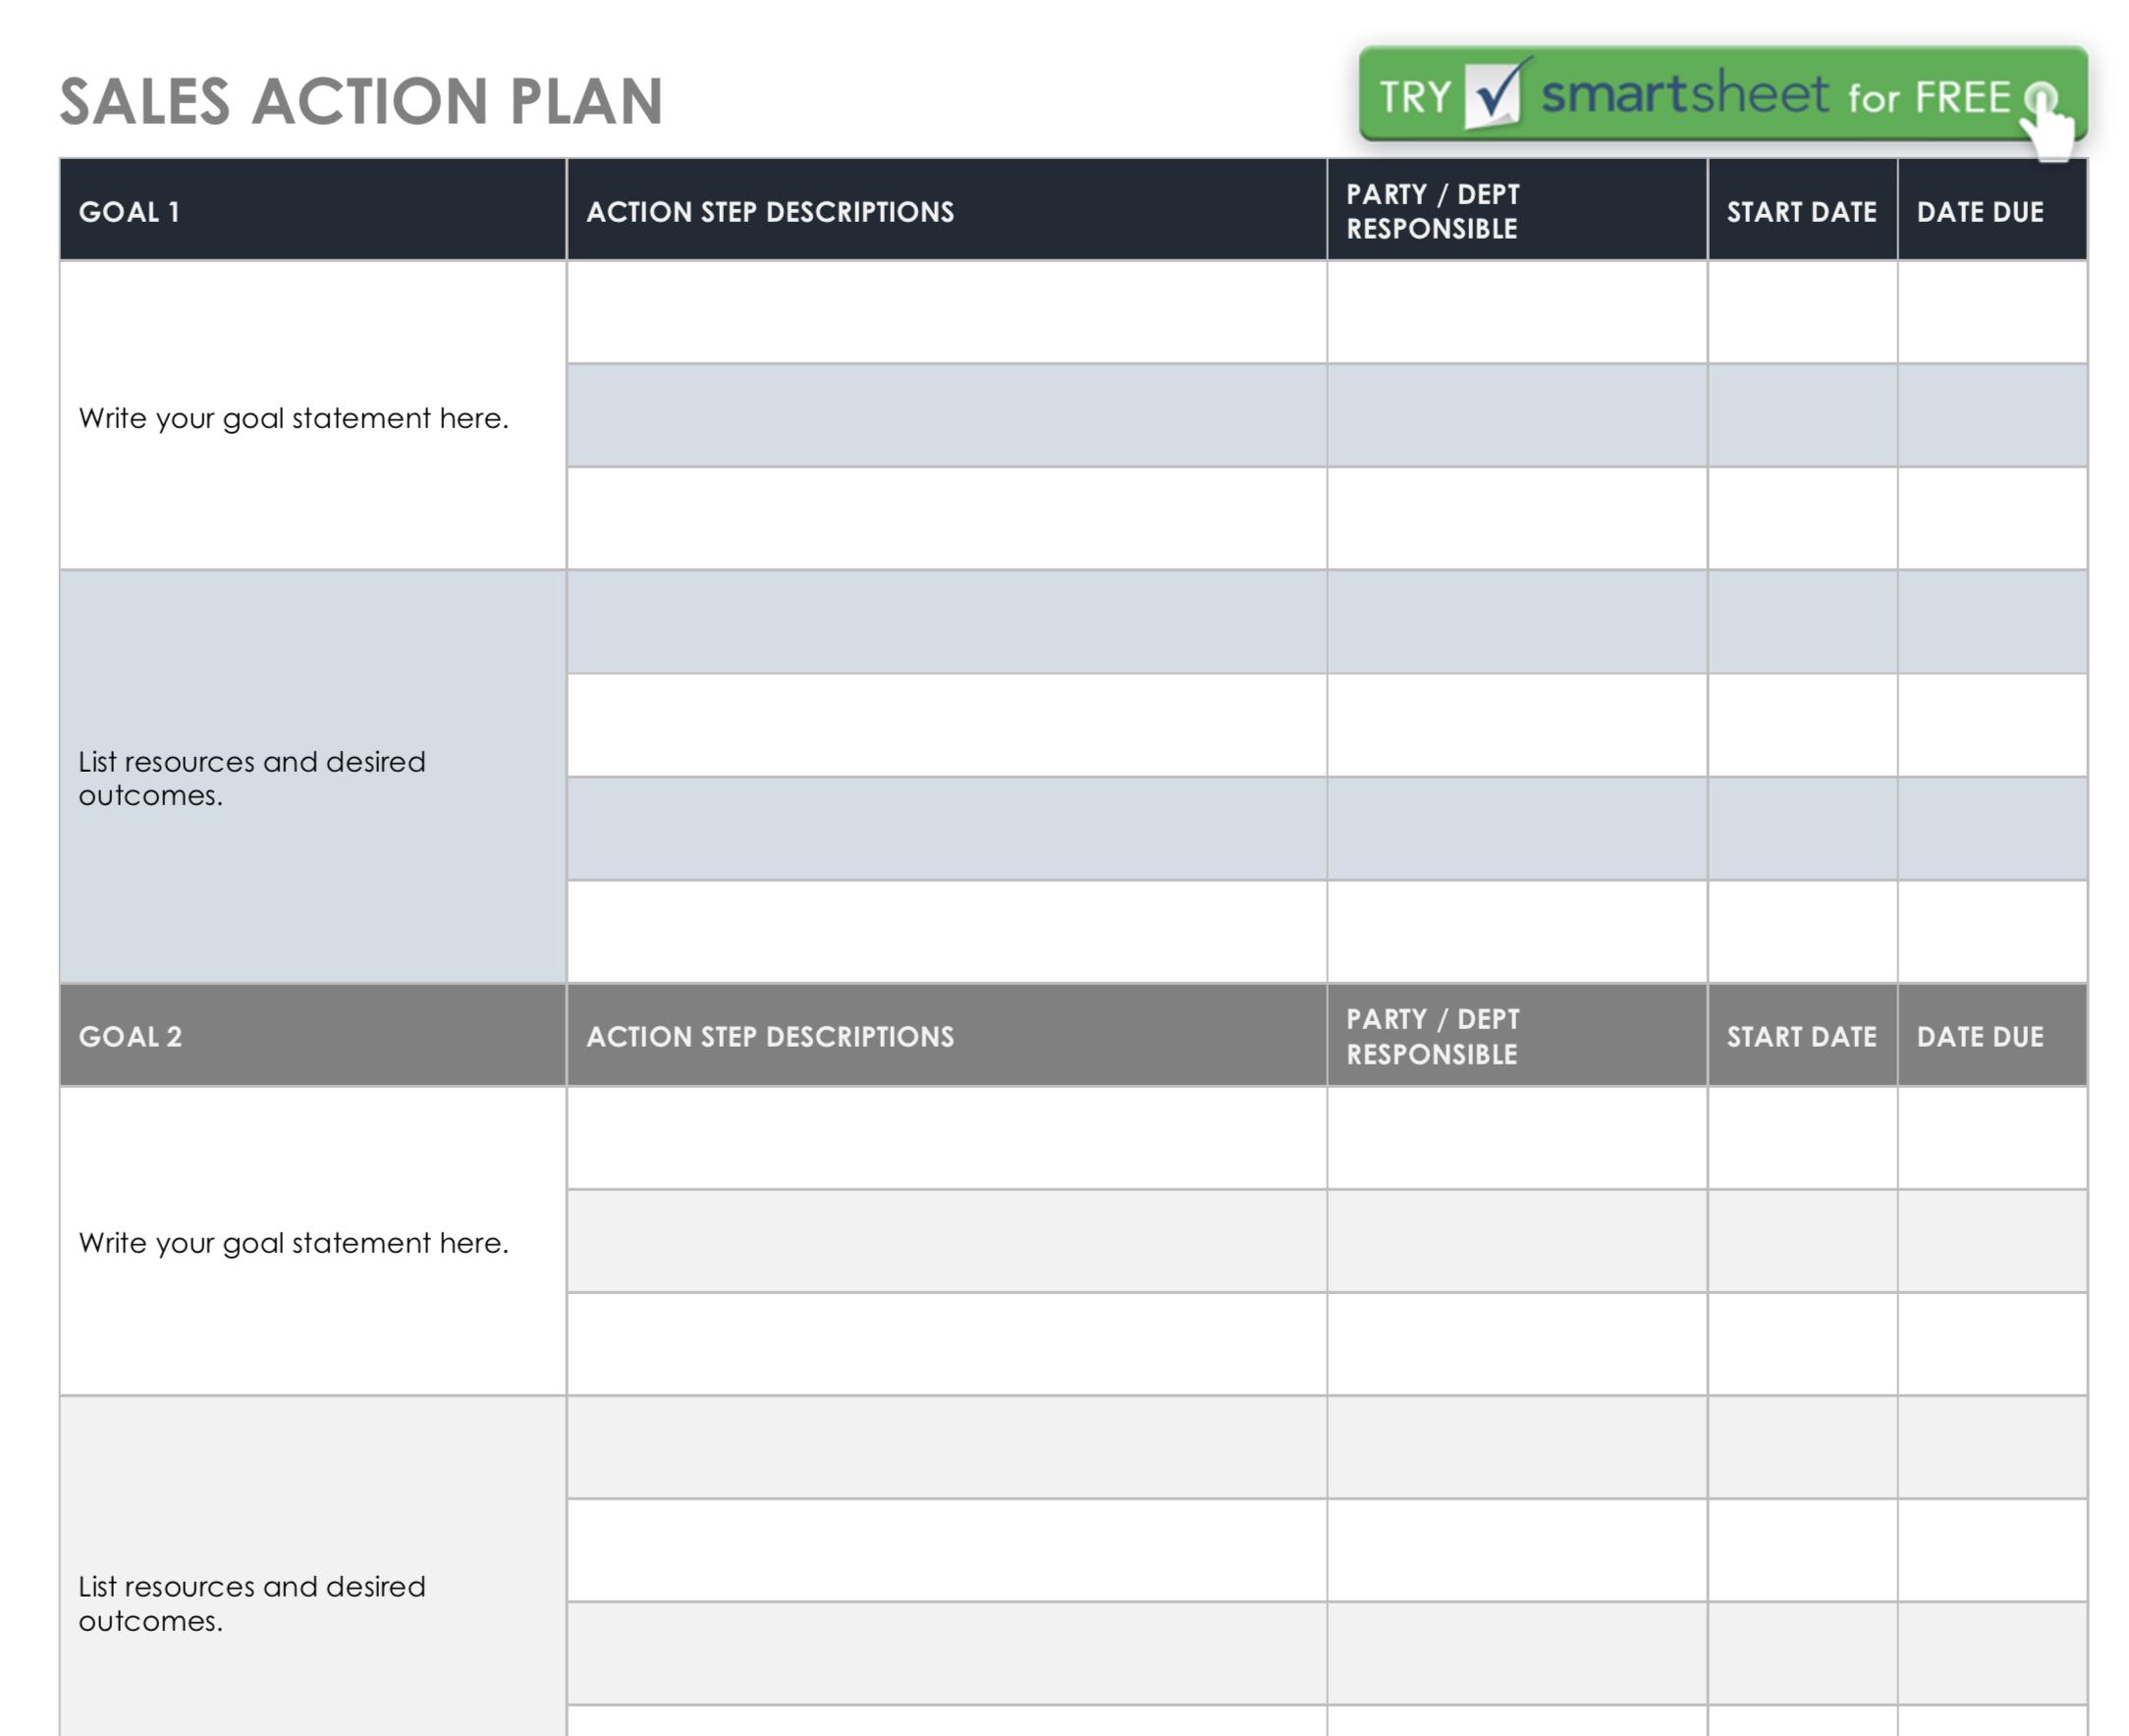Click first empty action step cell under Goal 1
The image size is (2129, 1736).
pos(947,312)
